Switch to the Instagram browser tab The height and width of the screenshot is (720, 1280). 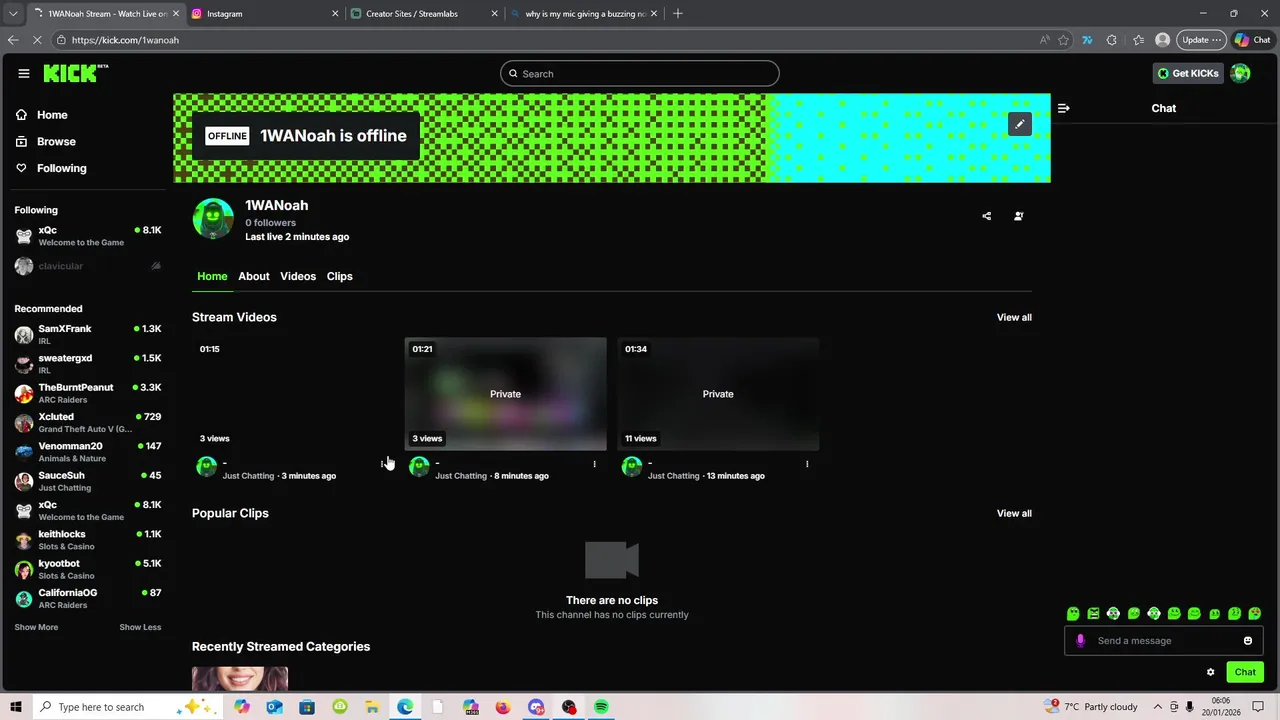[x=264, y=14]
